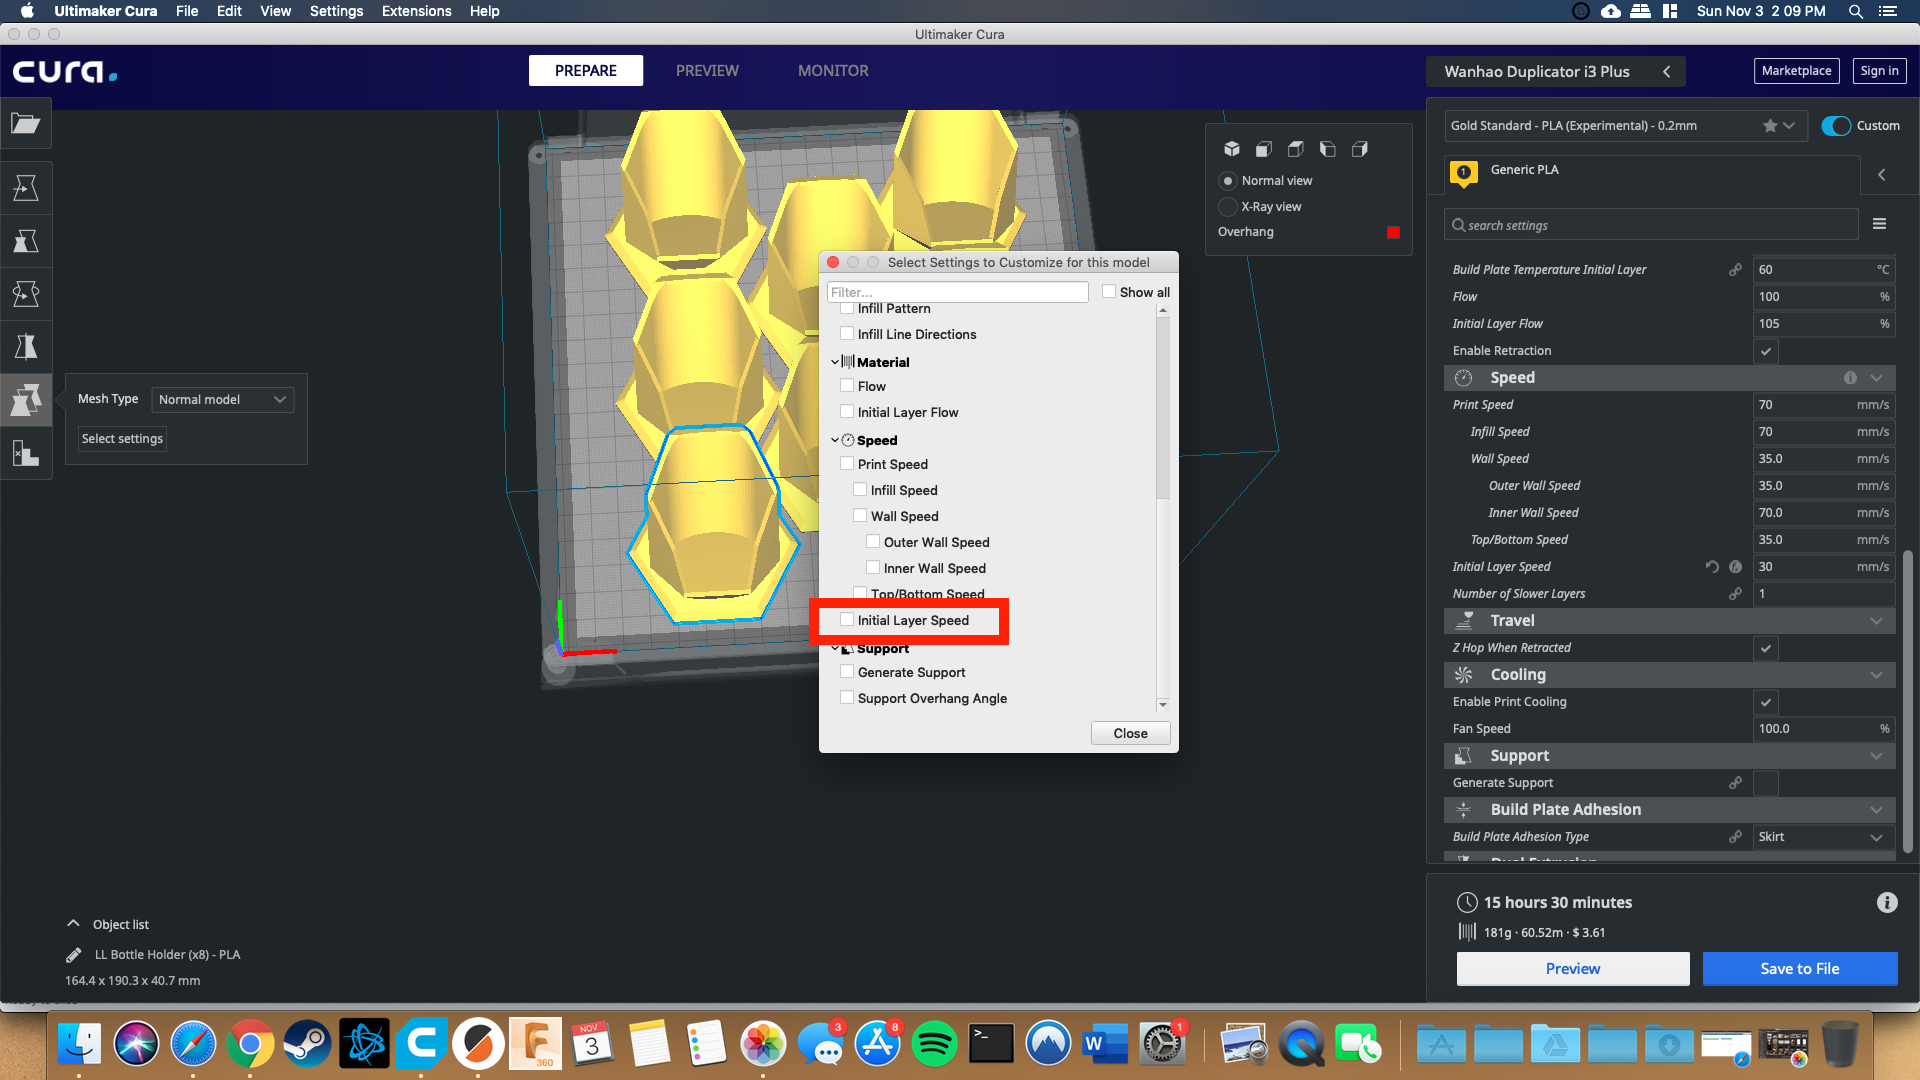
Task: Switch to 3D perspective camera view icon
Action: tap(1232, 149)
